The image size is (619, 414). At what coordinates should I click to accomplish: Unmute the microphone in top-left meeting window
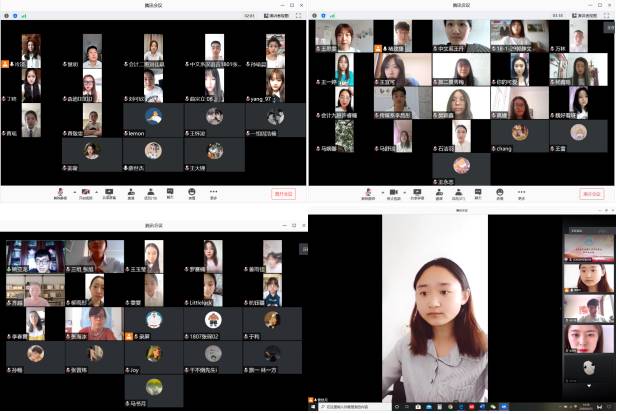point(61,191)
